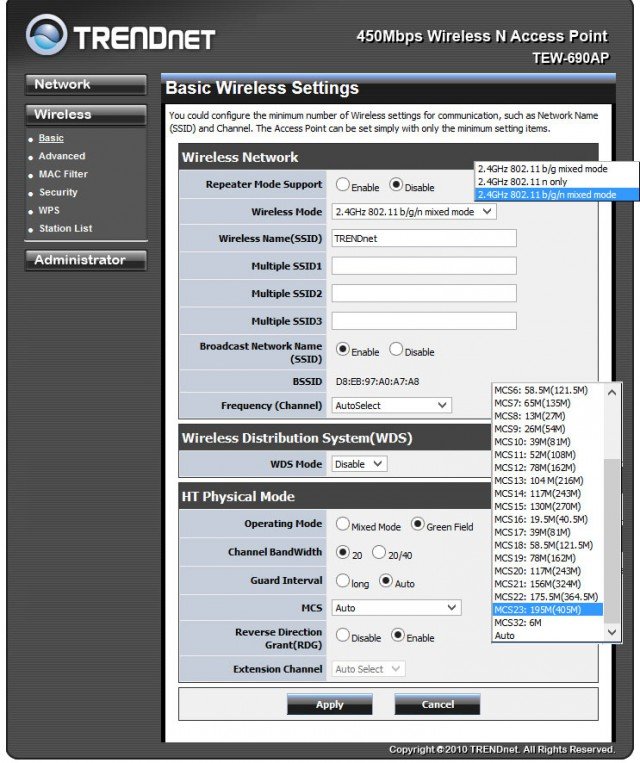Choose Mixed Mode operating mode
Screen dimensions: 640x763
tap(343, 524)
